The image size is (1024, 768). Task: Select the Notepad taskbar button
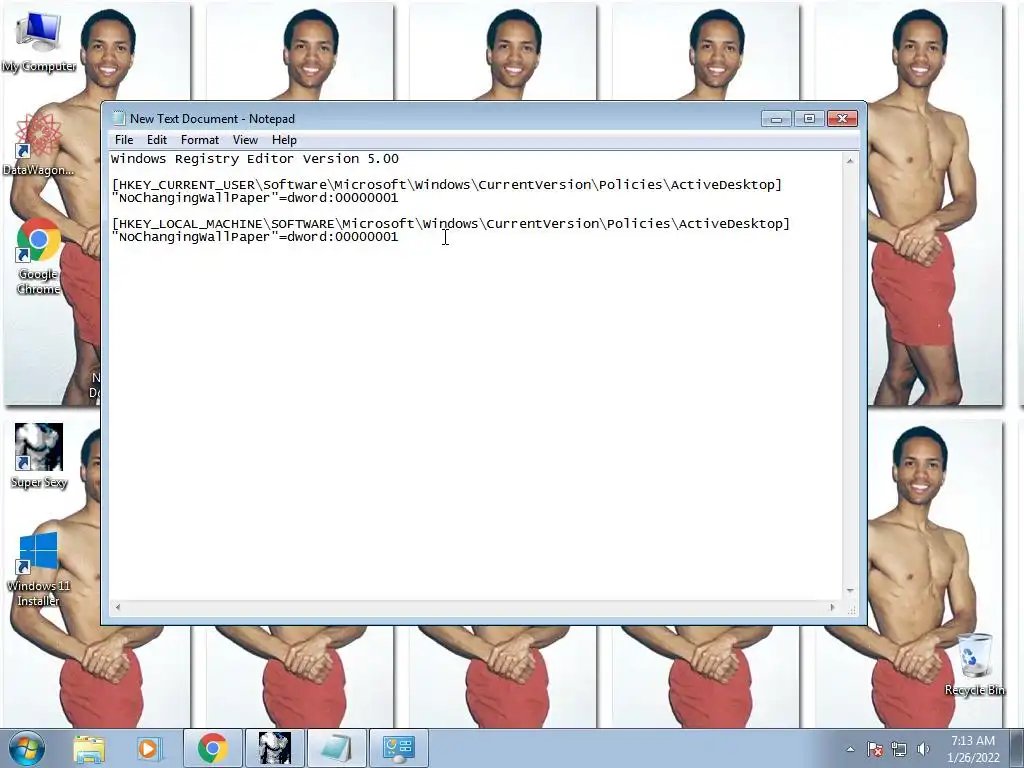click(x=336, y=748)
